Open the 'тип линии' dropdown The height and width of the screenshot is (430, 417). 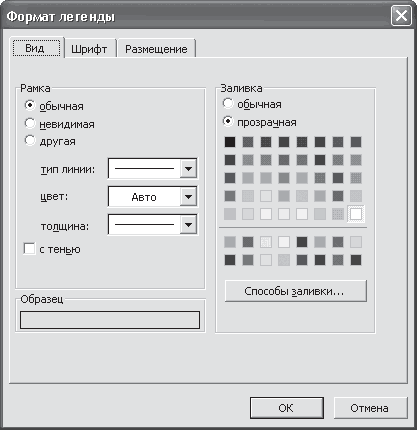click(188, 169)
